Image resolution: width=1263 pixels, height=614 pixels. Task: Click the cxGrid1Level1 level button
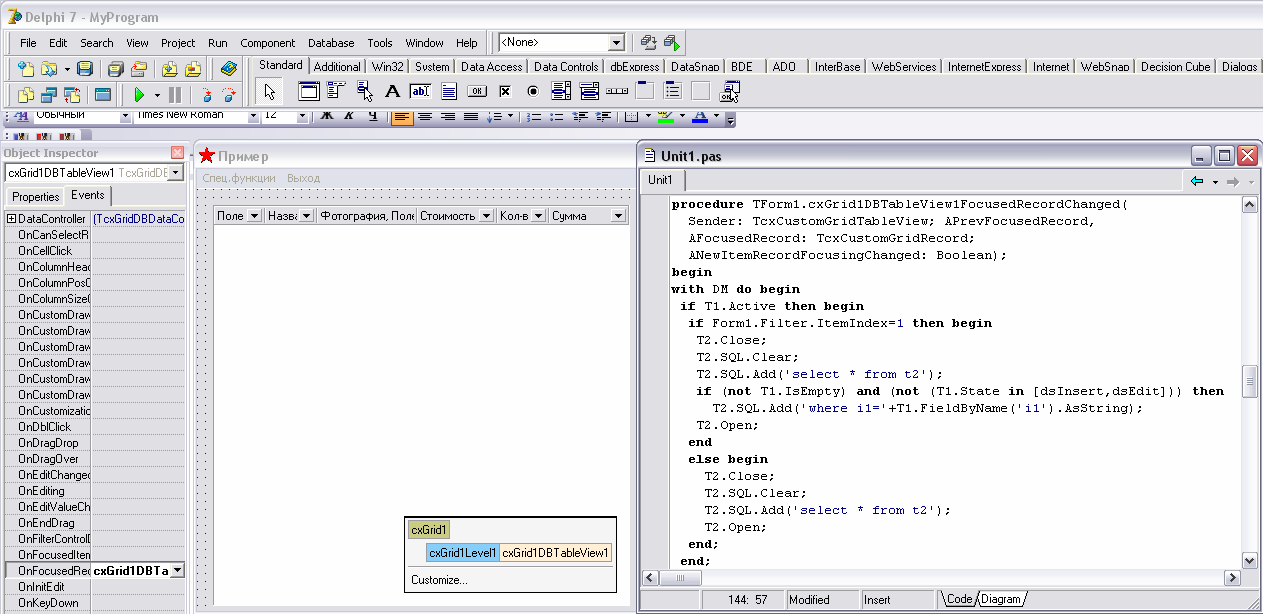pyautogui.click(x=462, y=553)
